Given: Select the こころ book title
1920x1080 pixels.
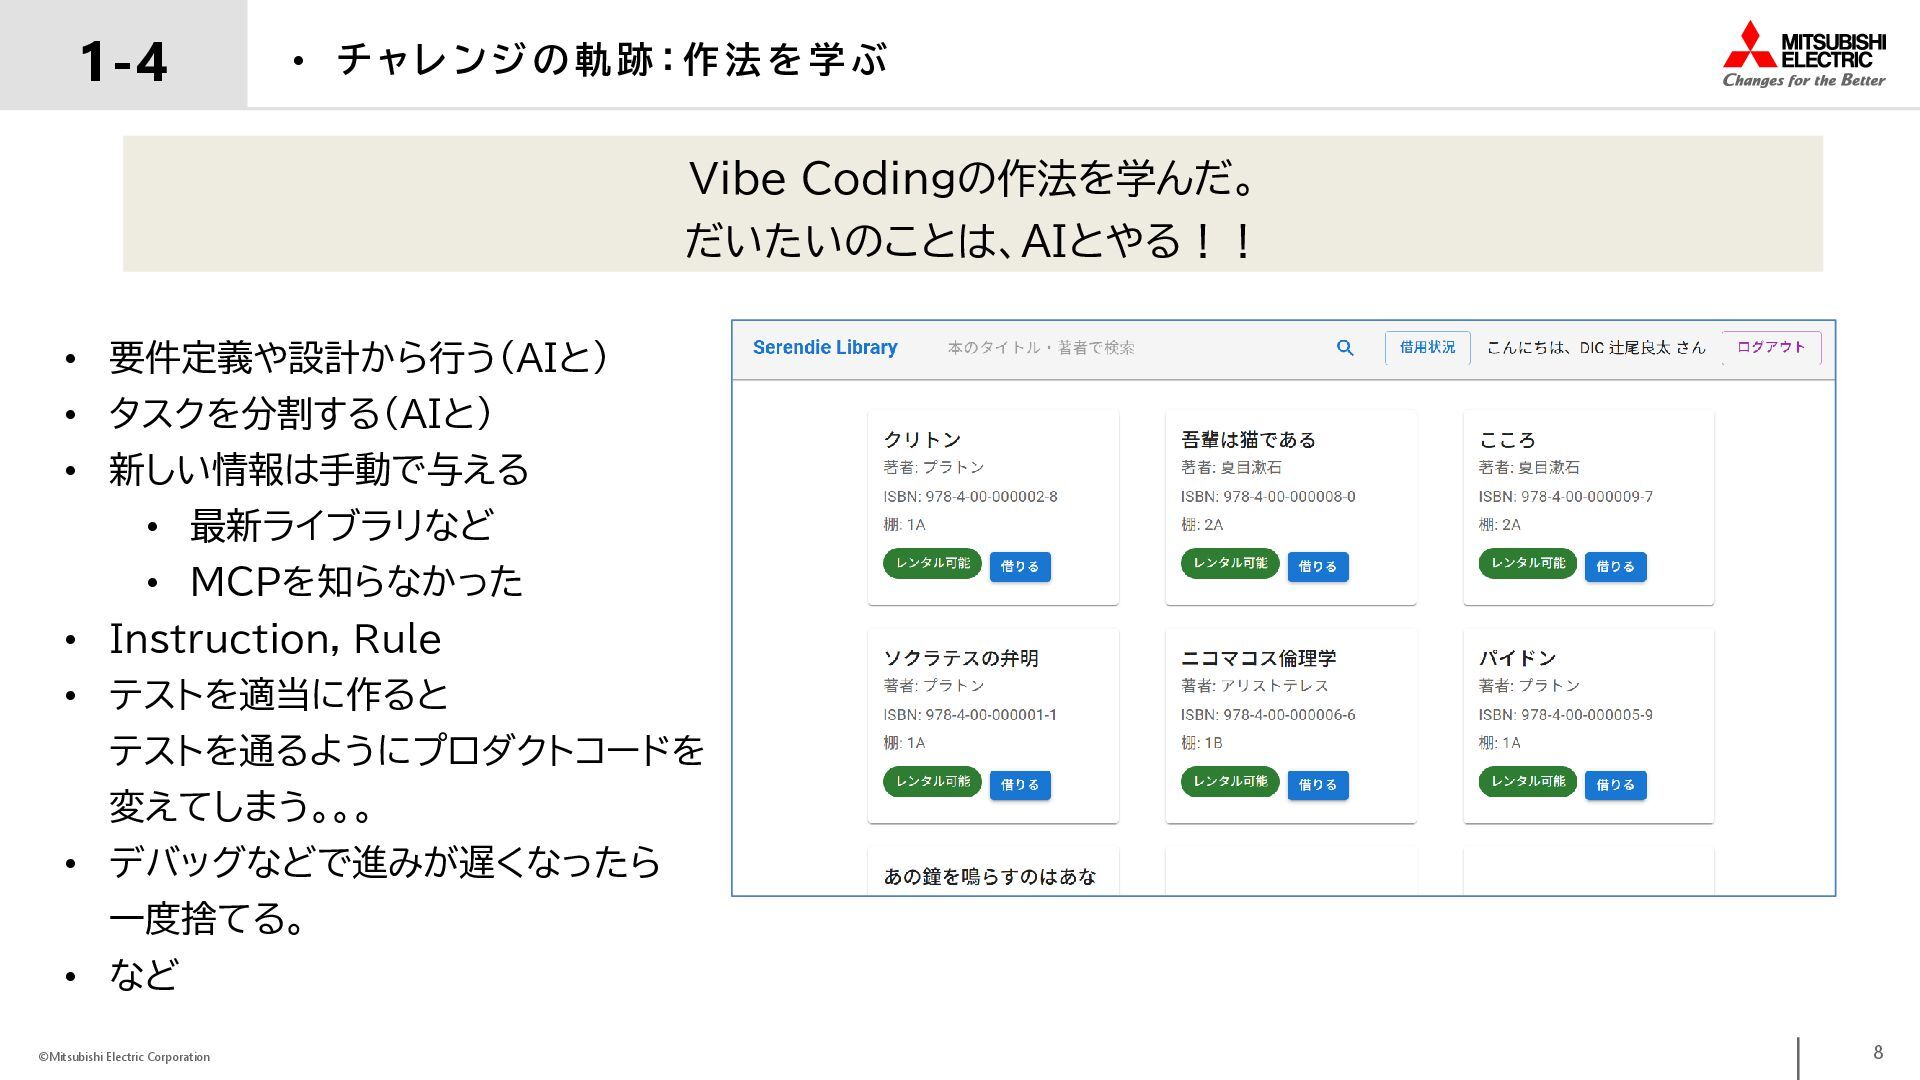Looking at the screenshot, I should (1507, 439).
